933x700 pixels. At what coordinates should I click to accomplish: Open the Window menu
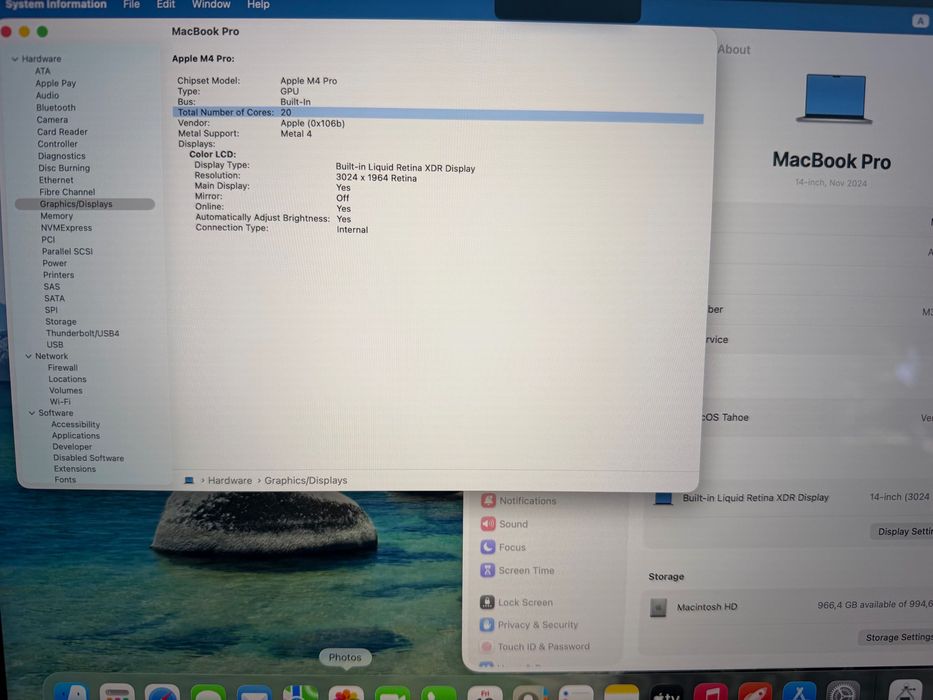(x=211, y=5)
